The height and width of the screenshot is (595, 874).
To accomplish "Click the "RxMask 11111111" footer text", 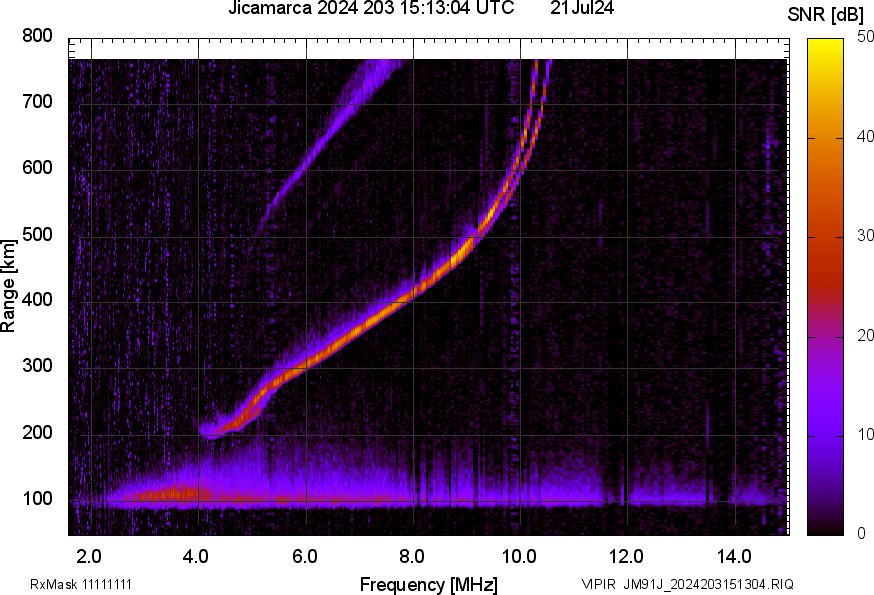I will 81,585.
